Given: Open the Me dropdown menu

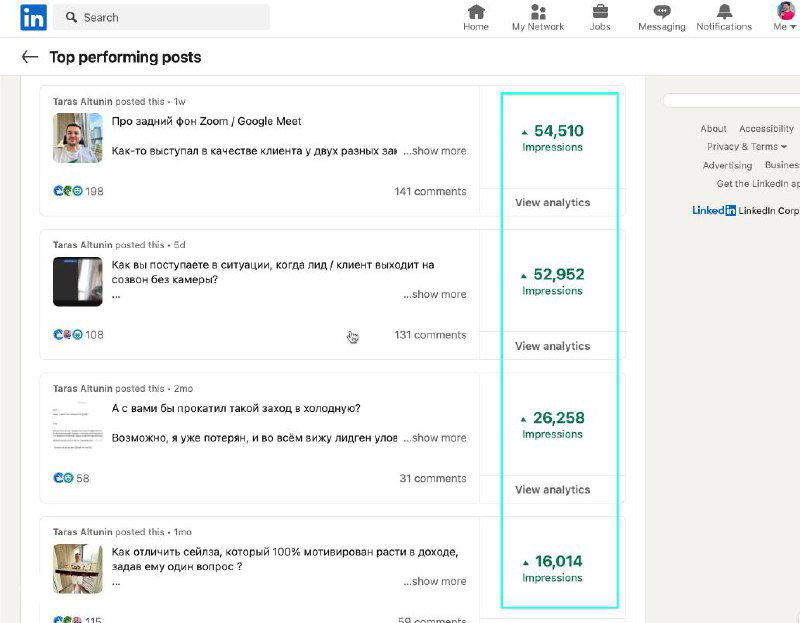Looking at the screenshot, I should pos(783,27).
